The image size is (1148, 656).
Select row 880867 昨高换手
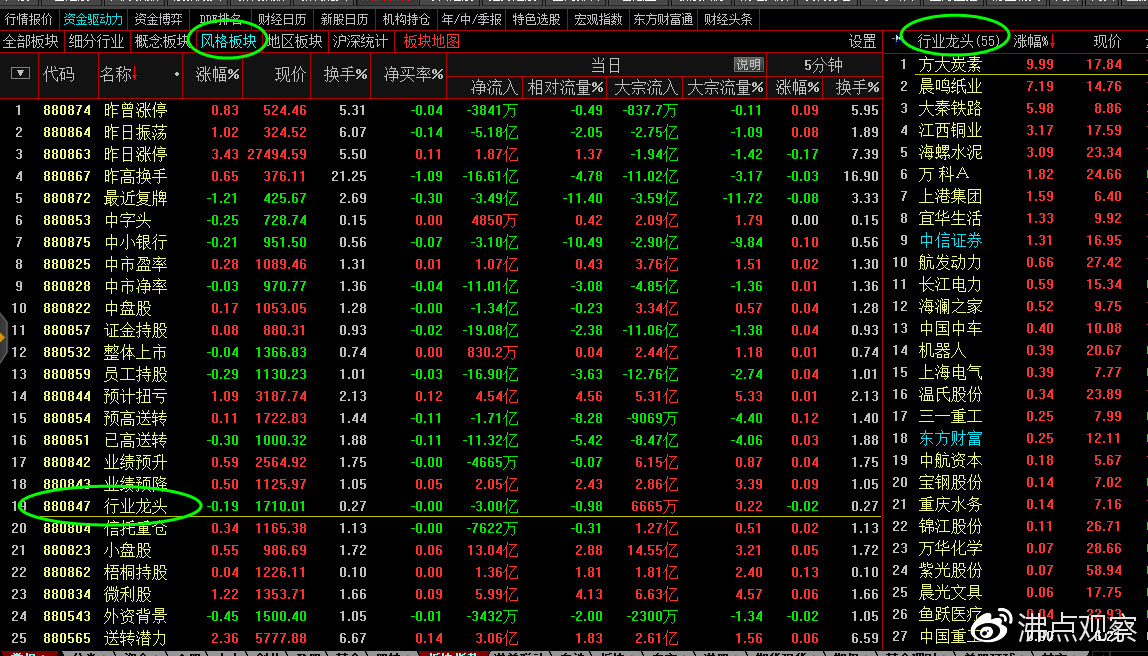point(442,176)
